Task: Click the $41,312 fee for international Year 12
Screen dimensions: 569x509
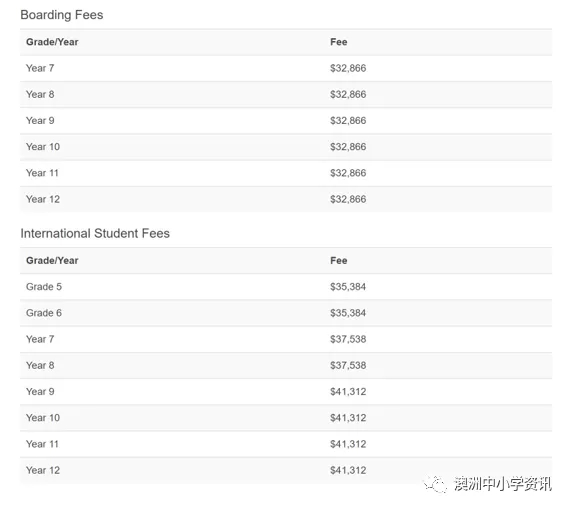Action: (348, 471)
